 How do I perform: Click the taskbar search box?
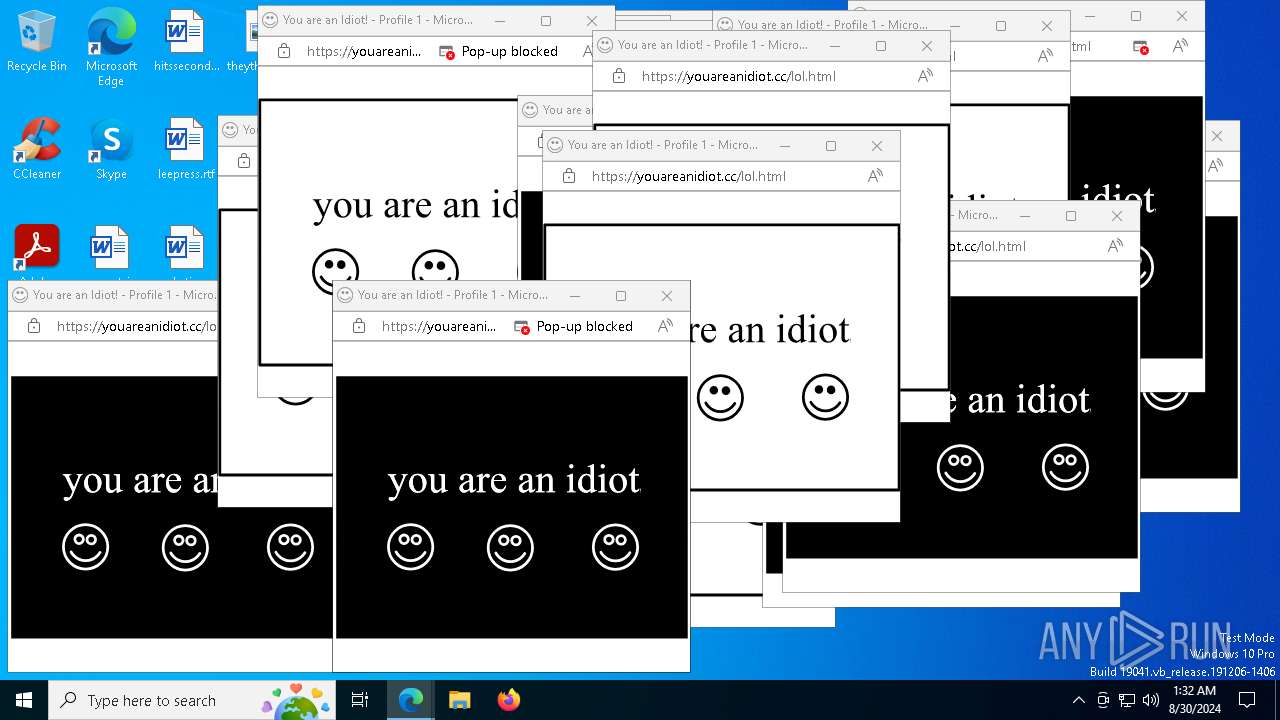[190, 700]
